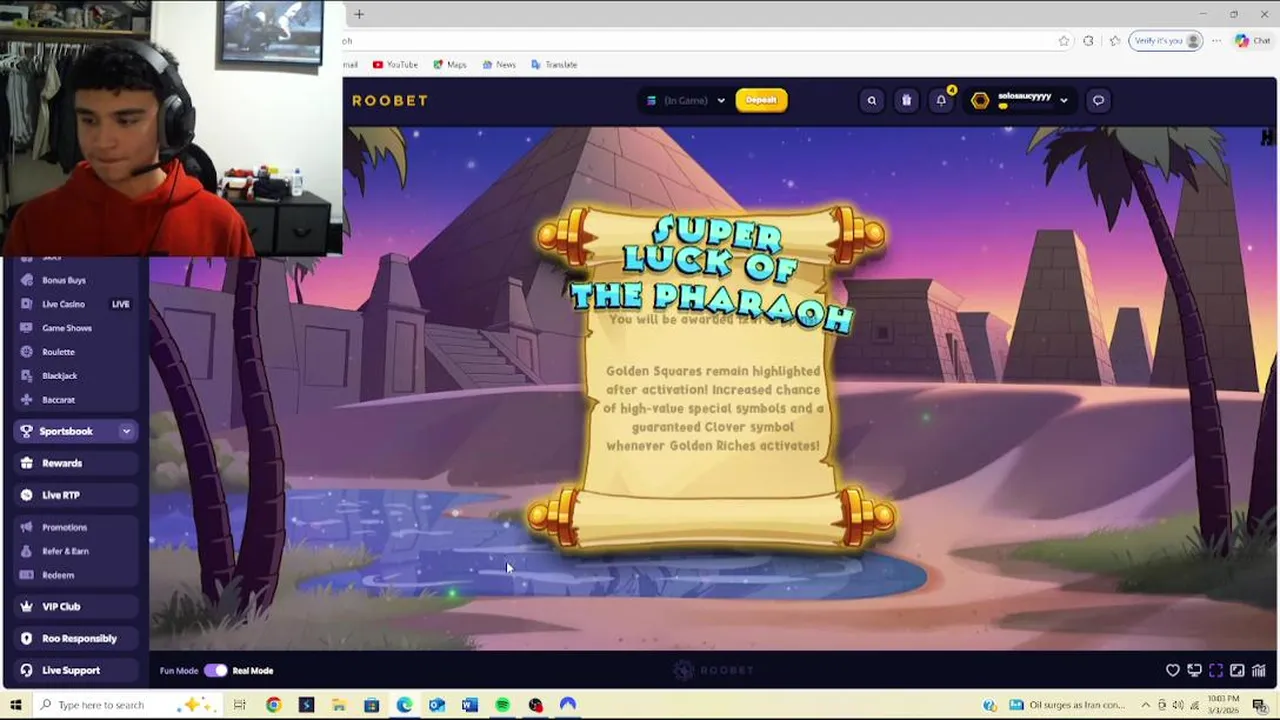Viewport: 1280px width, 720px height.
Task: Click the Verify it's you profile button
Action: coord(1166,41)
